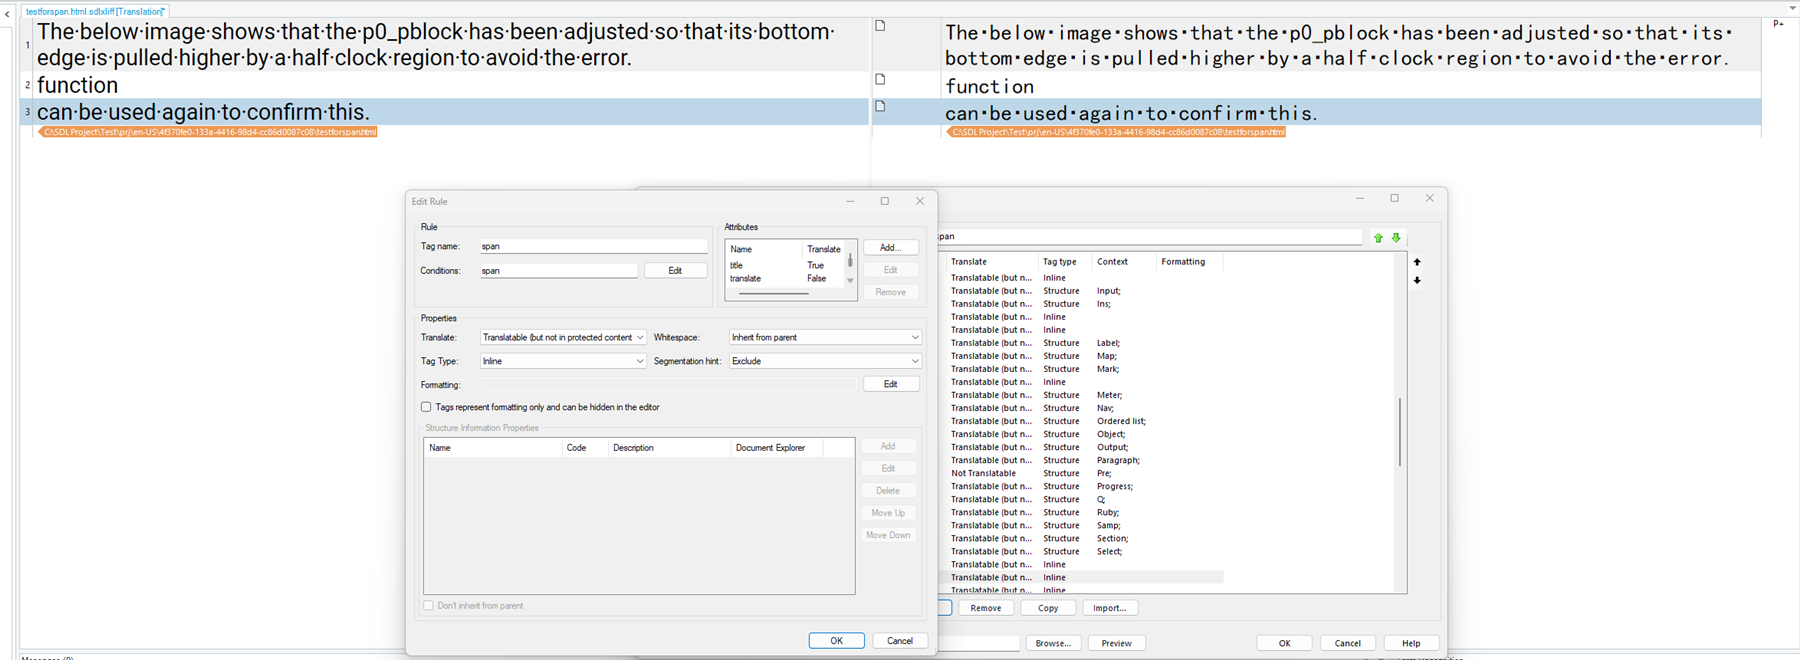
Task: Click the Import... button
Action: 1110,608
